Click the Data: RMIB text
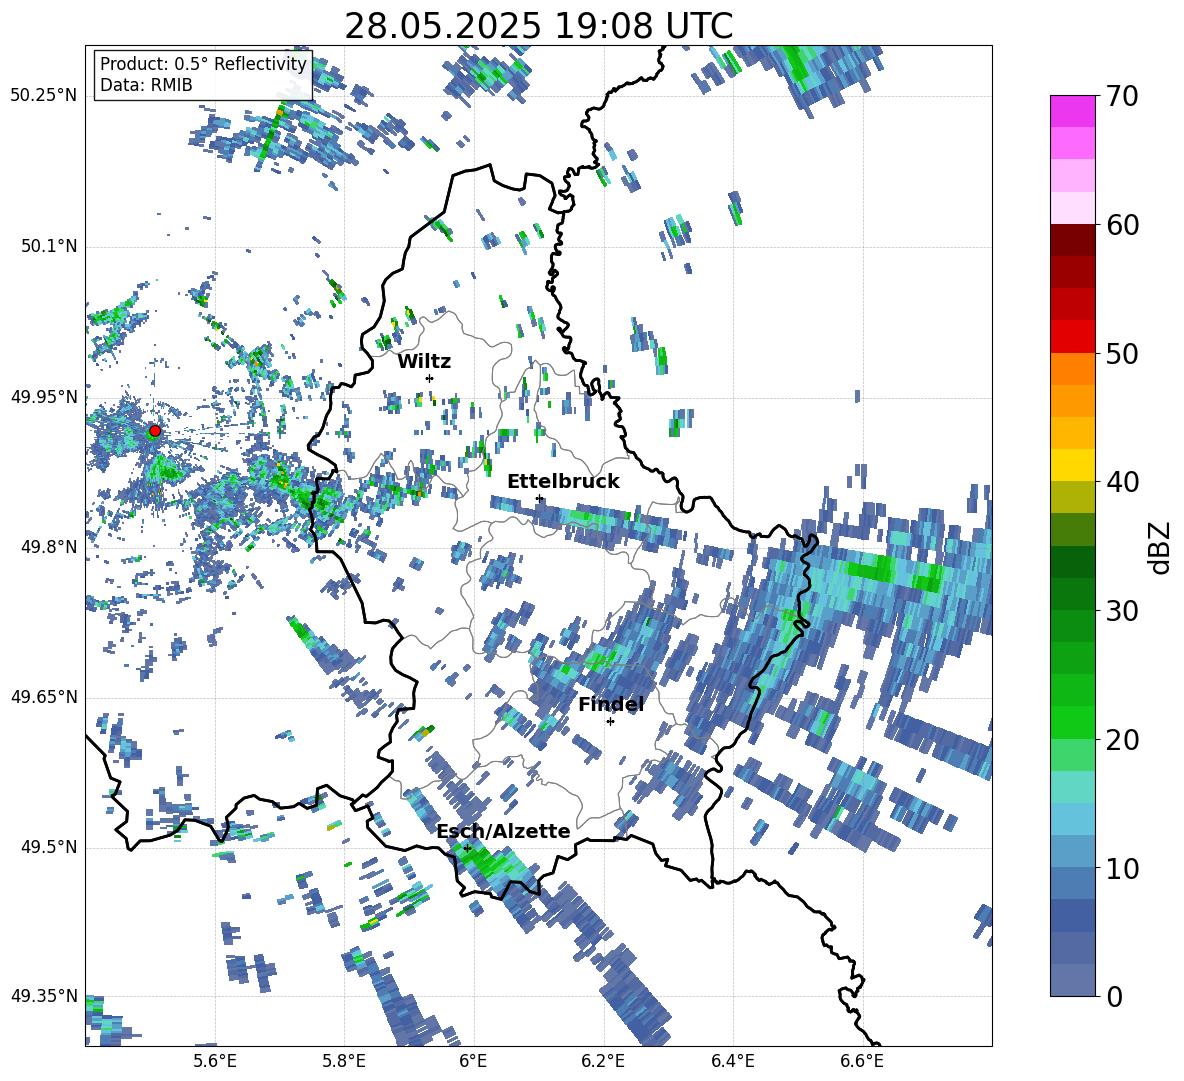The height and width of the screenshot is (1081, 1184). click(x=146, y=85)
